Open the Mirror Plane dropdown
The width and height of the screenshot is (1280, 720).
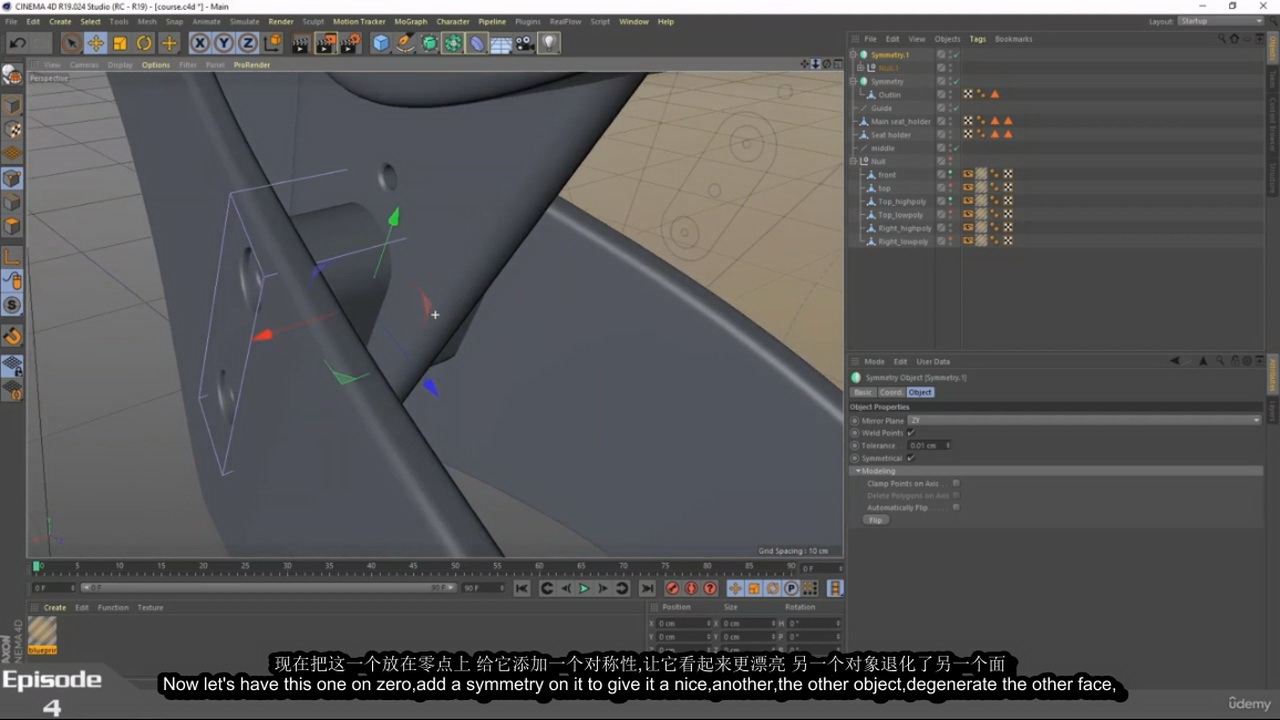click(1085, 420)
